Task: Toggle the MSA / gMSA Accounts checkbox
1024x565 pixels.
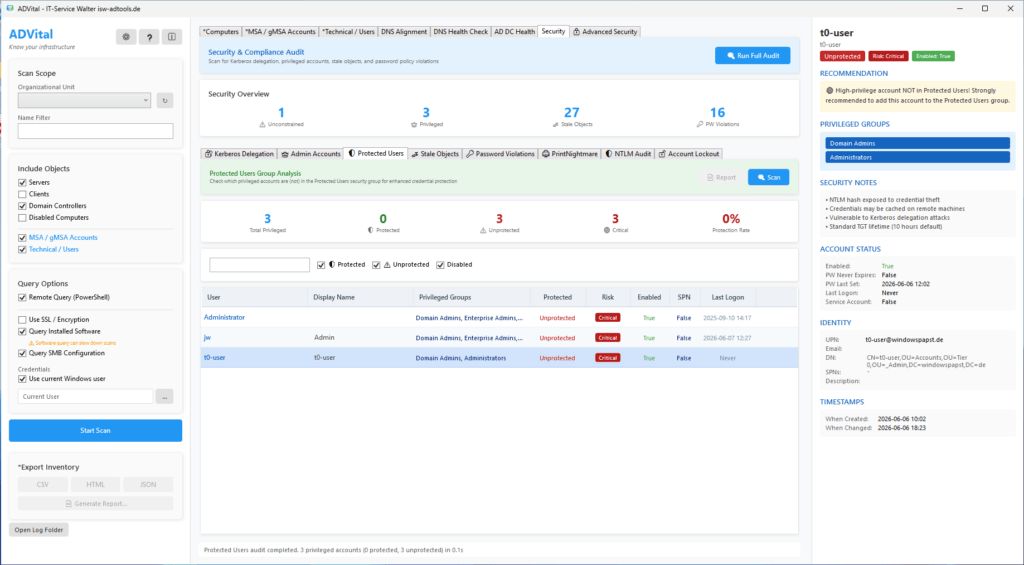Action: [22, 238]
